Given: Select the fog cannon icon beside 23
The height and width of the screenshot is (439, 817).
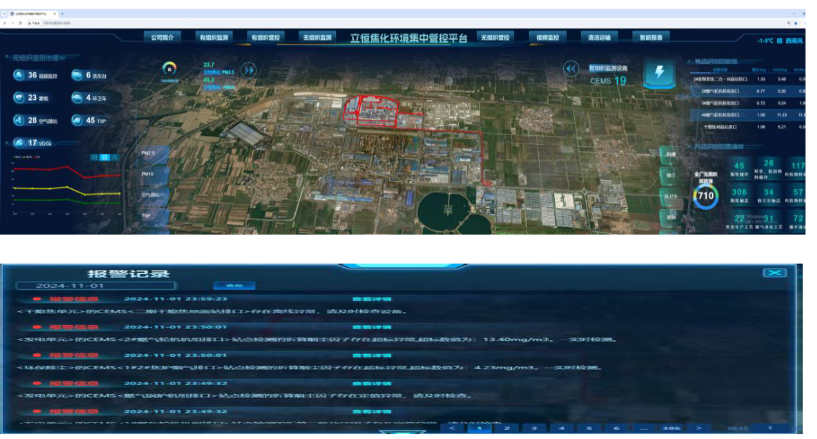Looking at the screenshot, I should (x=19, y=97).
